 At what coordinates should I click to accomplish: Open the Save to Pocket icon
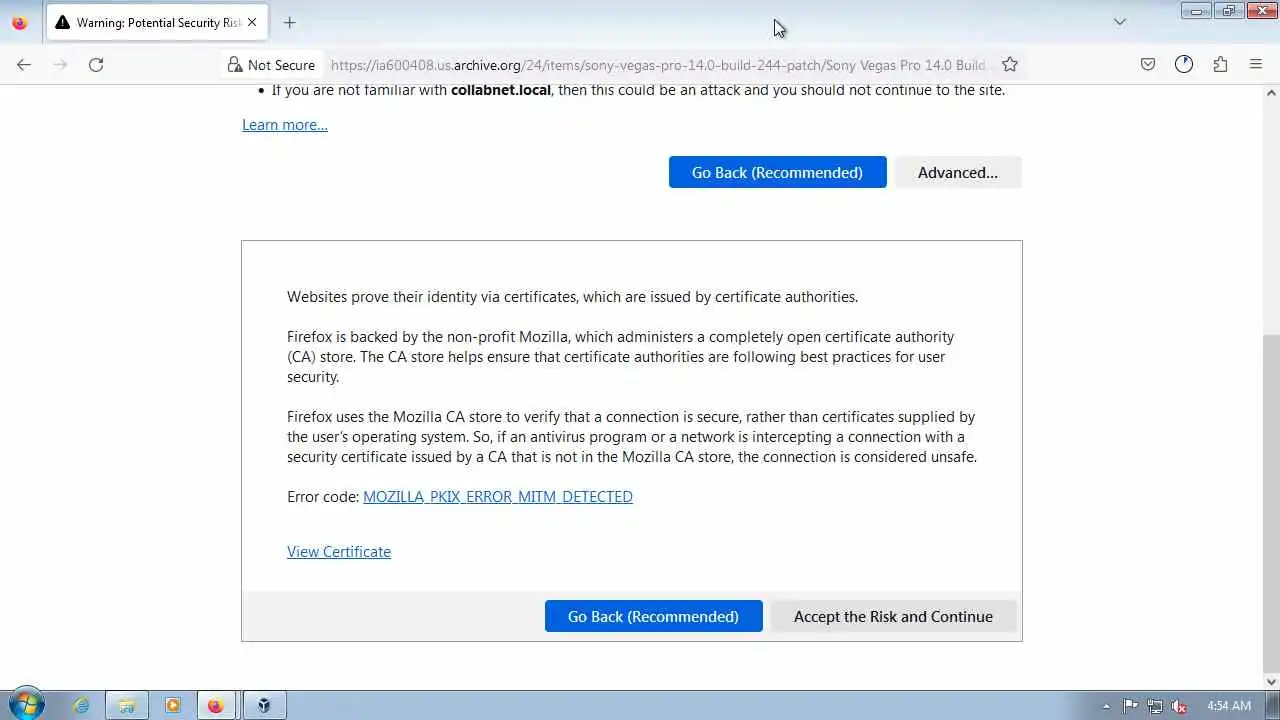tap(1148, 64)
